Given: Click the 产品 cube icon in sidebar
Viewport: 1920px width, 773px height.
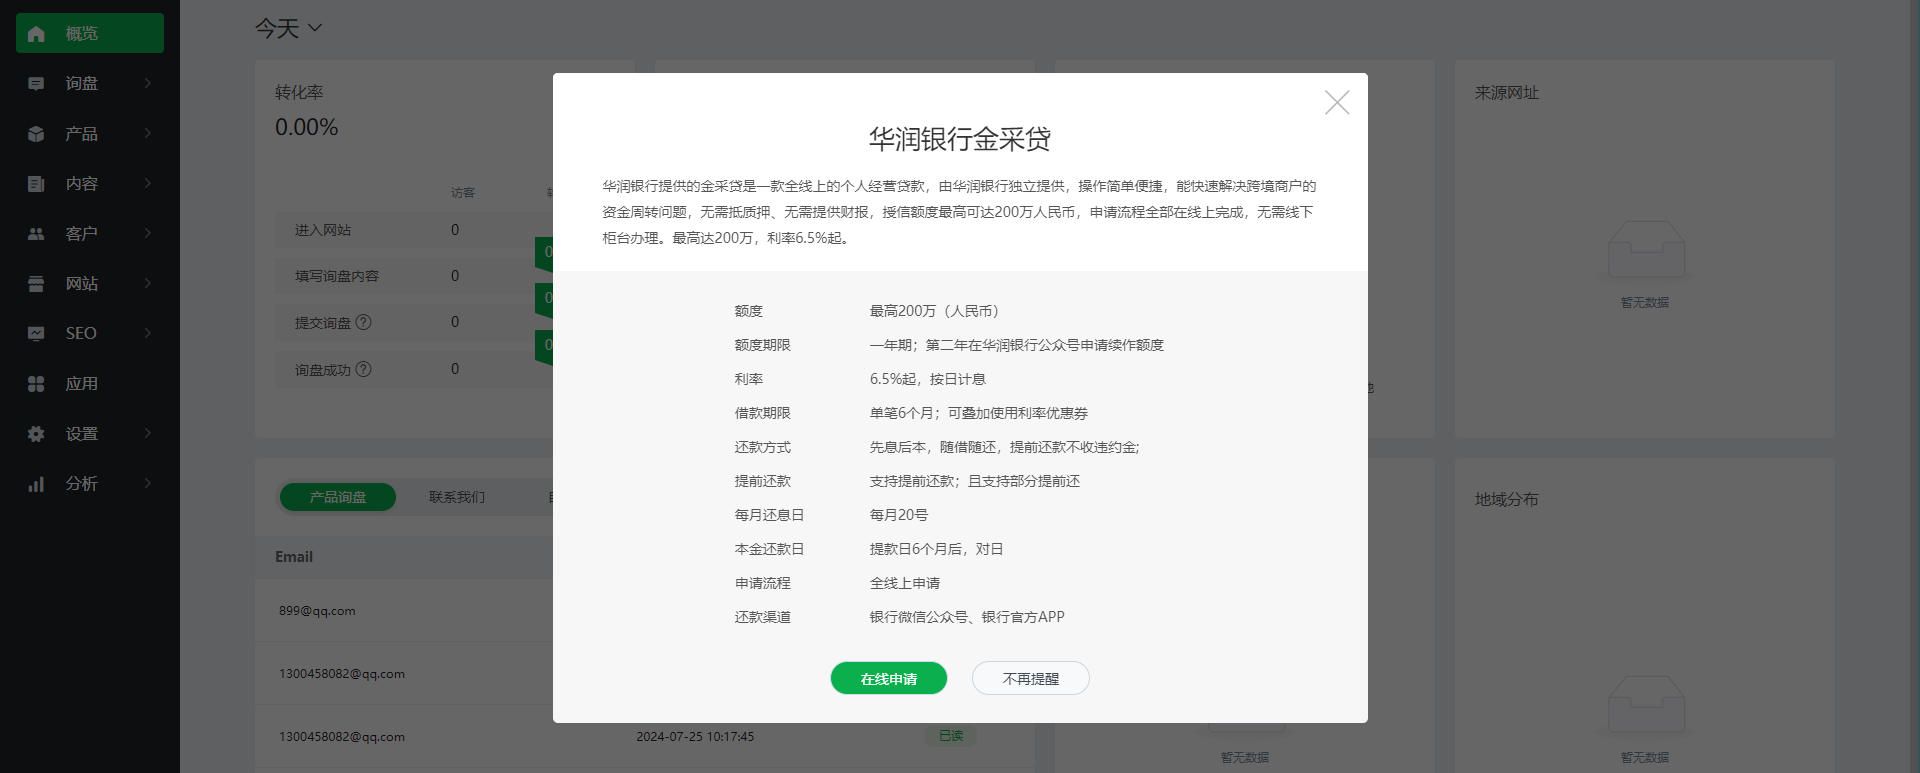Looking at the screenshot, I should (36, 134).
